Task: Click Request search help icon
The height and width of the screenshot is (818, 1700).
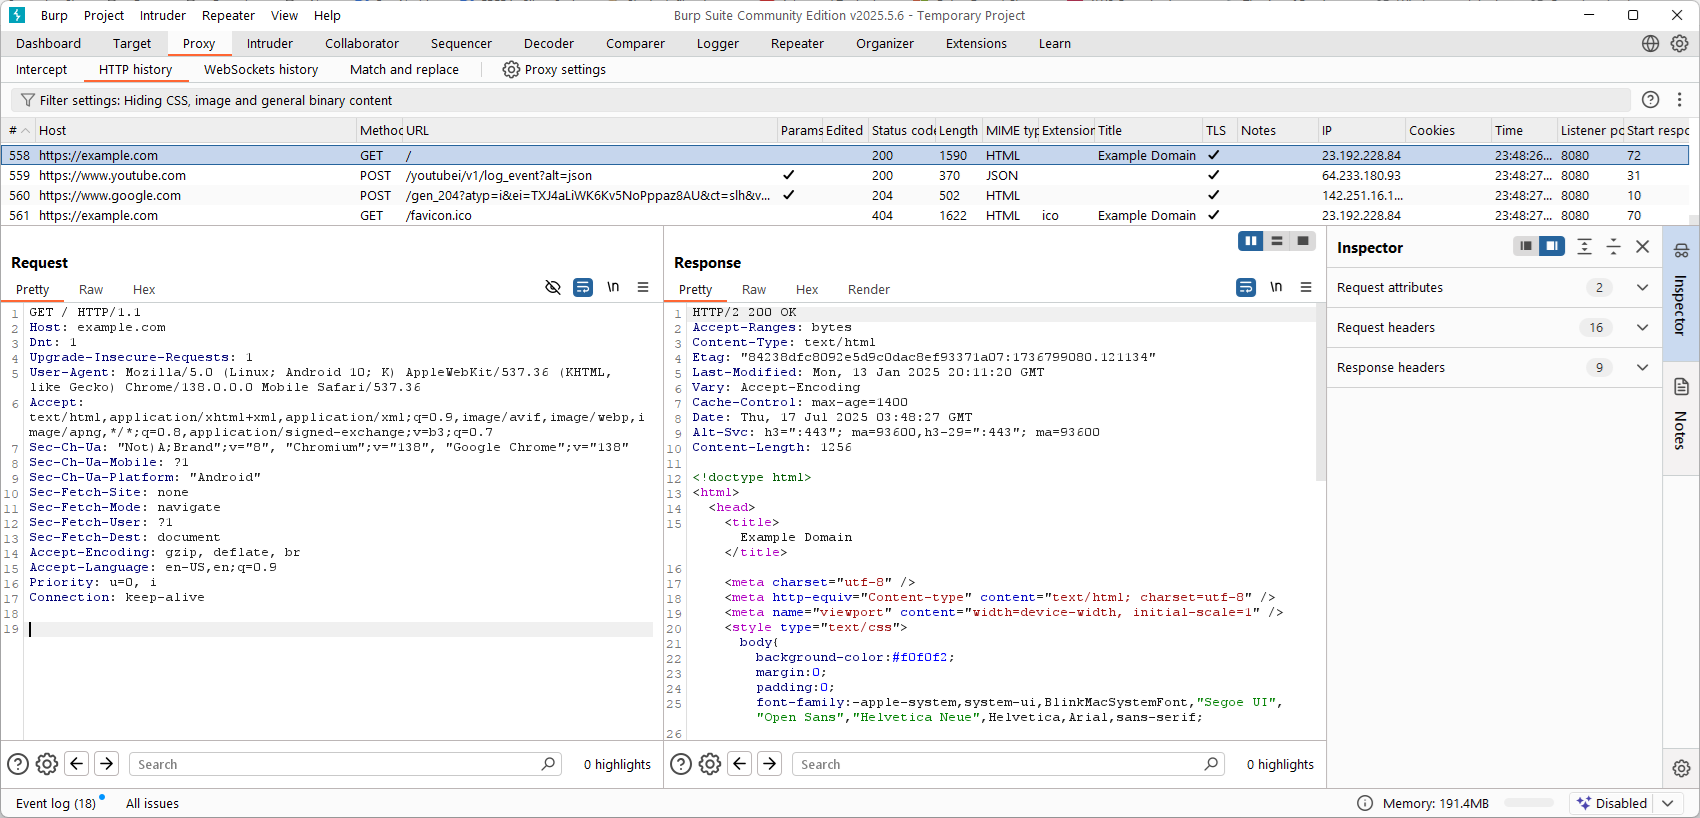Action: (x=18, y=764)
